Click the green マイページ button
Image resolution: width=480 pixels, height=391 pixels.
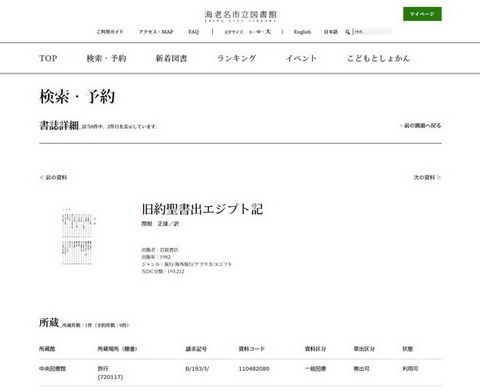click(422, 14)
